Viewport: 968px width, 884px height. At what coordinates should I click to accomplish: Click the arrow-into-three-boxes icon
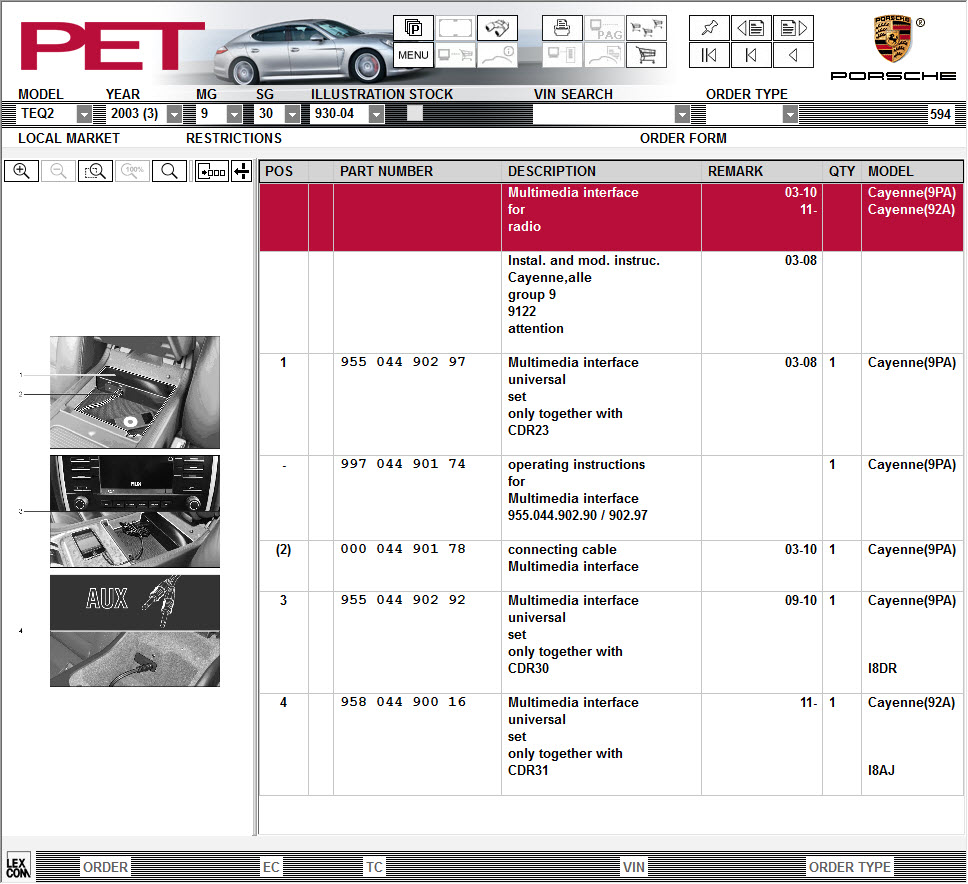(x=212, y=171)
